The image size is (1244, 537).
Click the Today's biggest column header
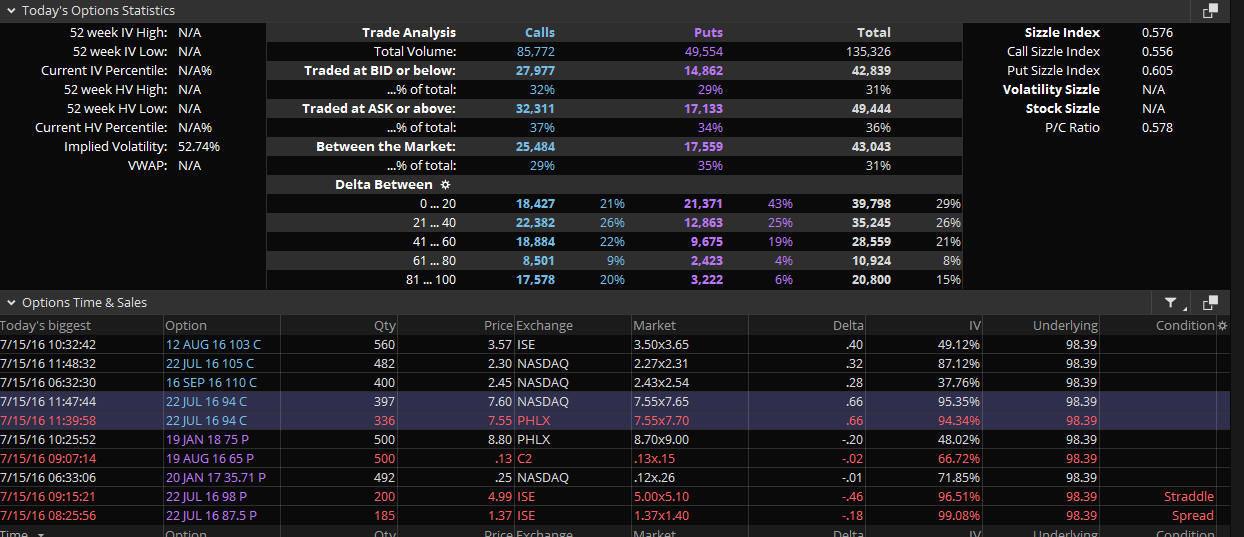[46, 325]
